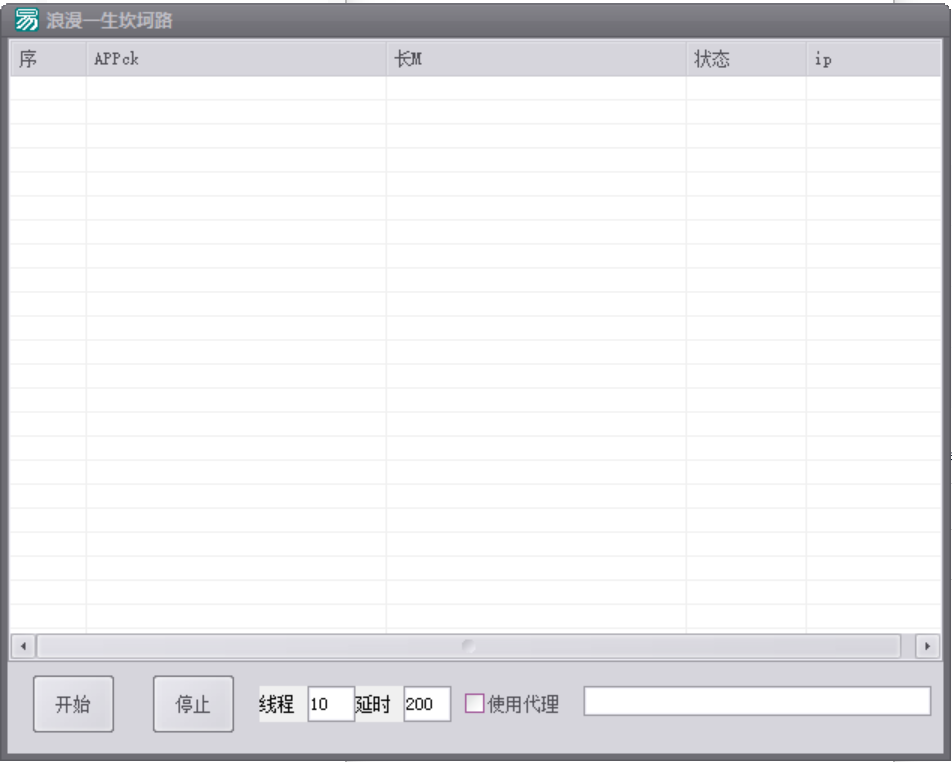952x762 pixels.
Task: Click the green app icon in title bar
Action: 27,20
